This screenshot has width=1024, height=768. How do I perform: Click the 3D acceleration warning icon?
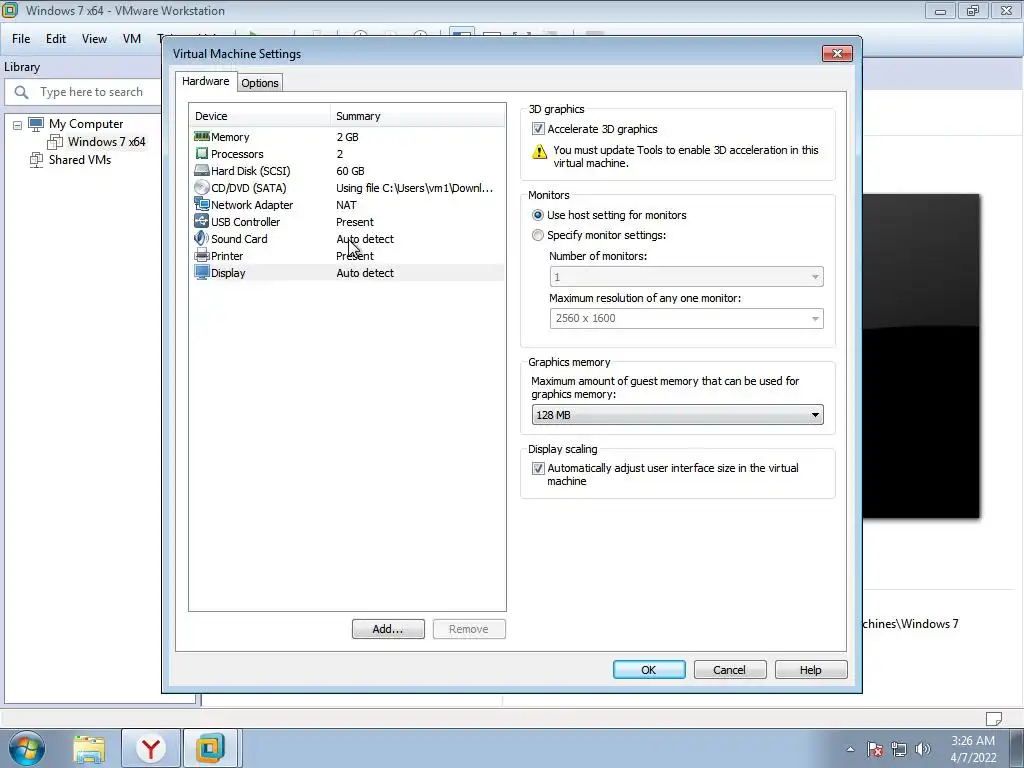pyautogui.click(x=539, y=152)
